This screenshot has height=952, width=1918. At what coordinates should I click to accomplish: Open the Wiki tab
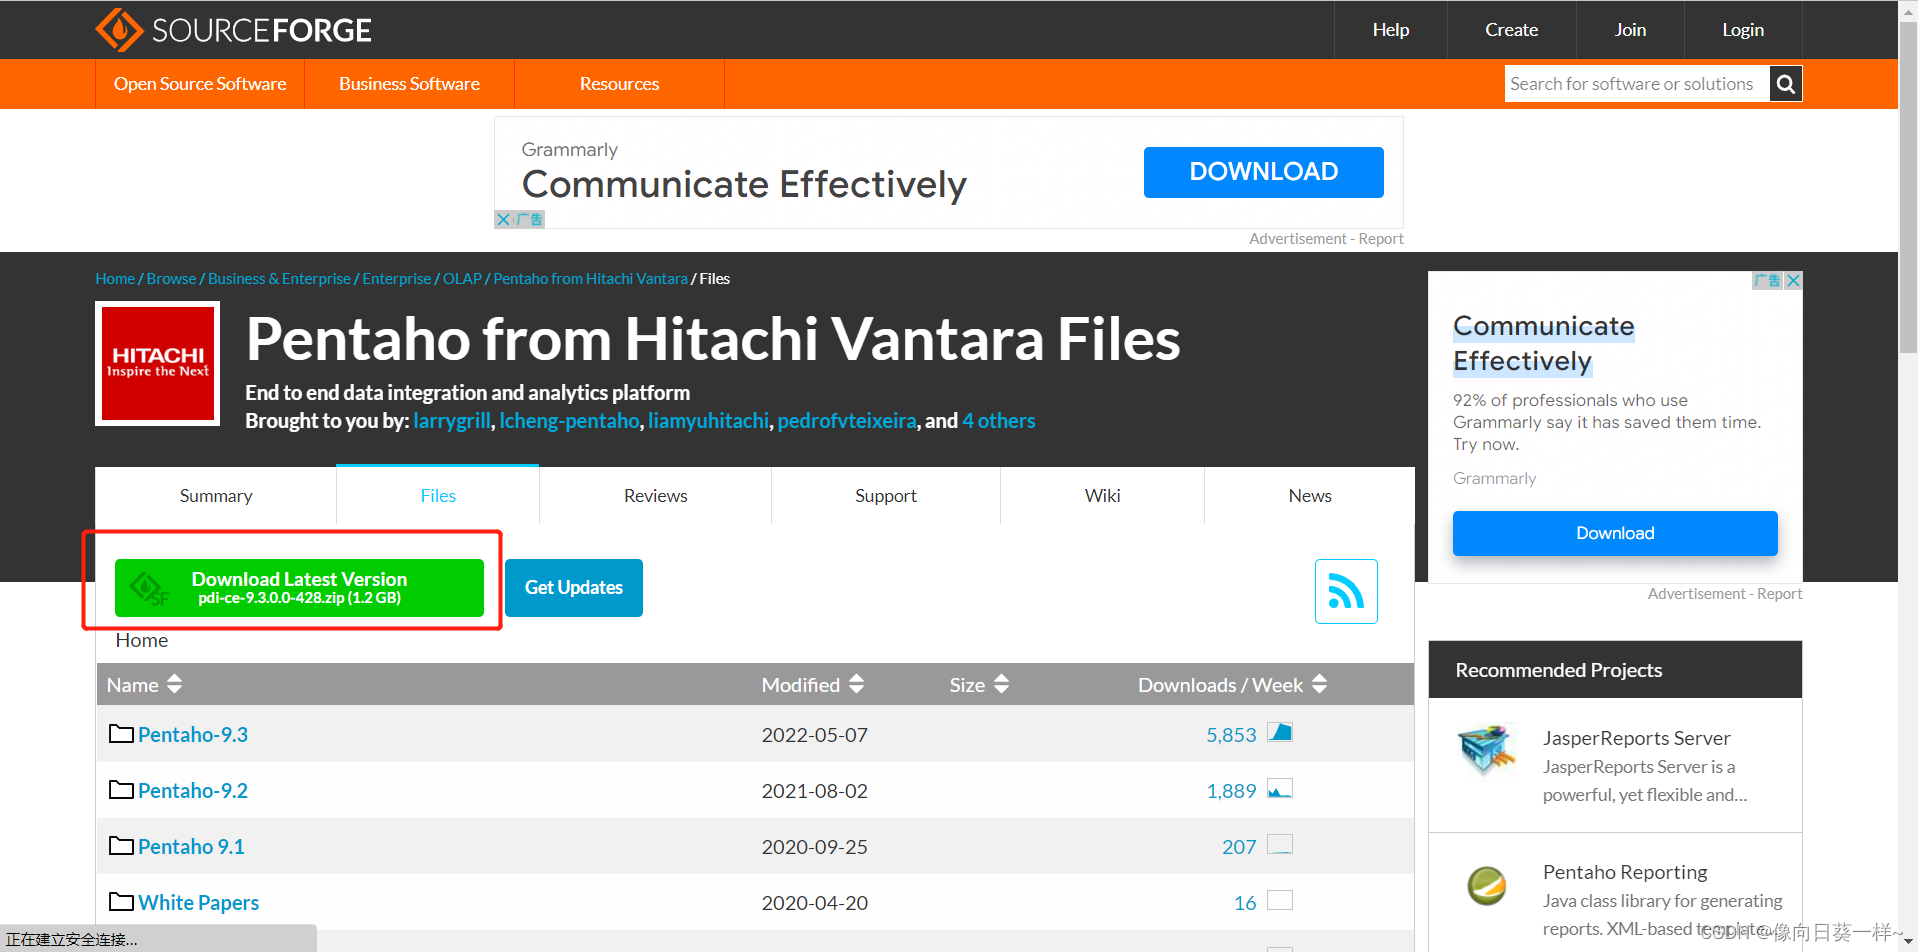coord(1102,496)
